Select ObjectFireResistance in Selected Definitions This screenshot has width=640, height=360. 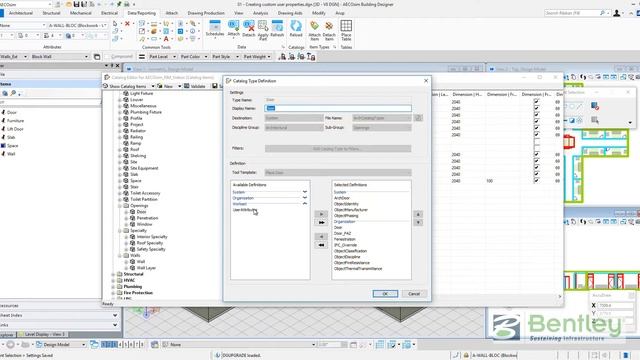[352, 263]
